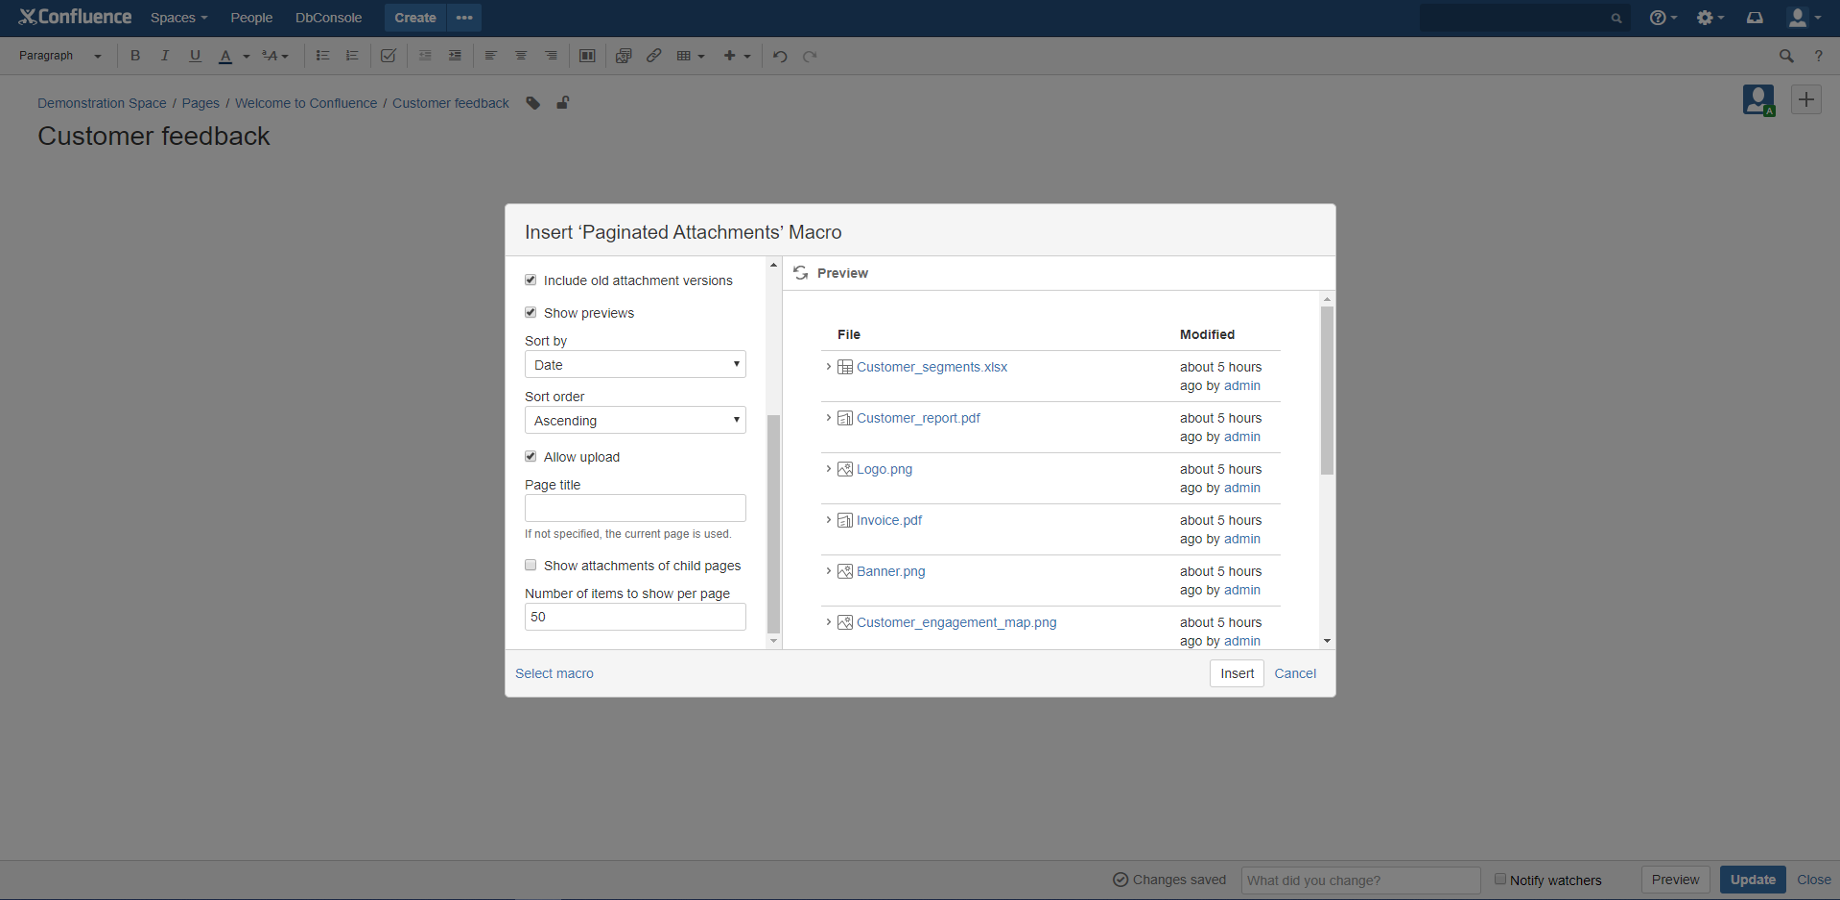Uncheck Show previews option
This screenshot has height=900, width=1840.
(531, 312)
